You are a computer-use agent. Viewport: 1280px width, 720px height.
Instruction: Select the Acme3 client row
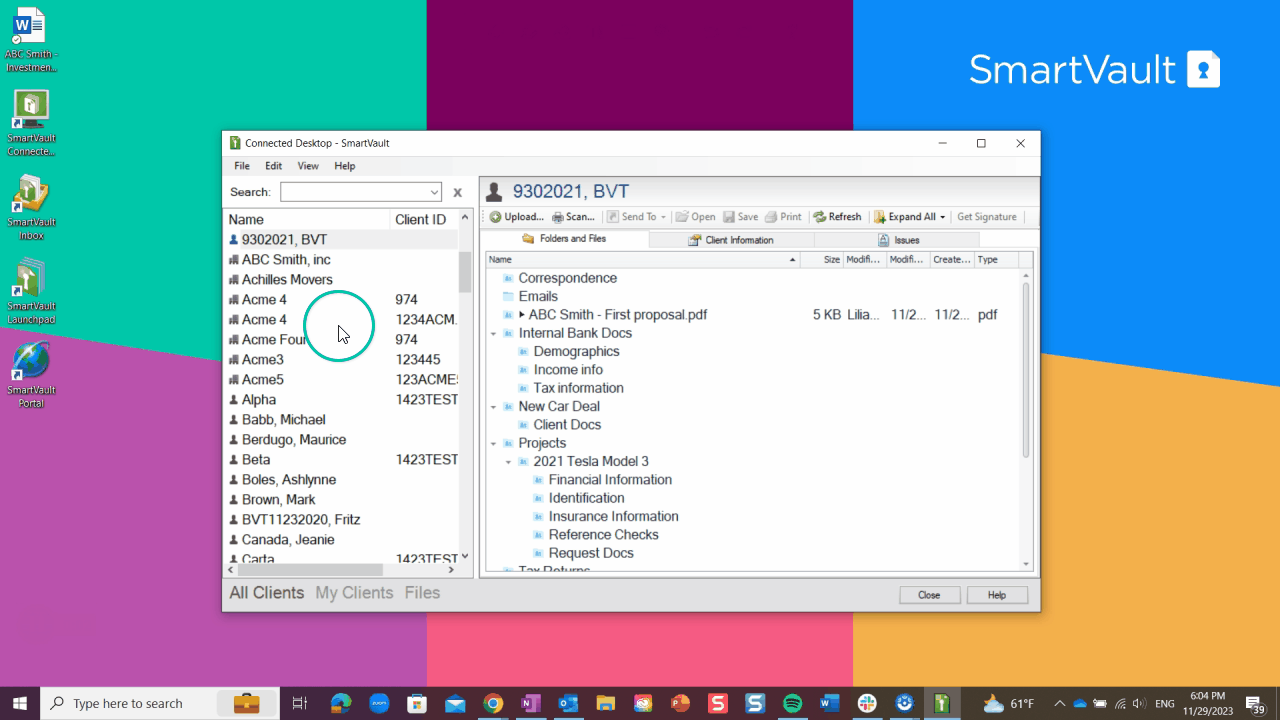[x=263, y=360]
